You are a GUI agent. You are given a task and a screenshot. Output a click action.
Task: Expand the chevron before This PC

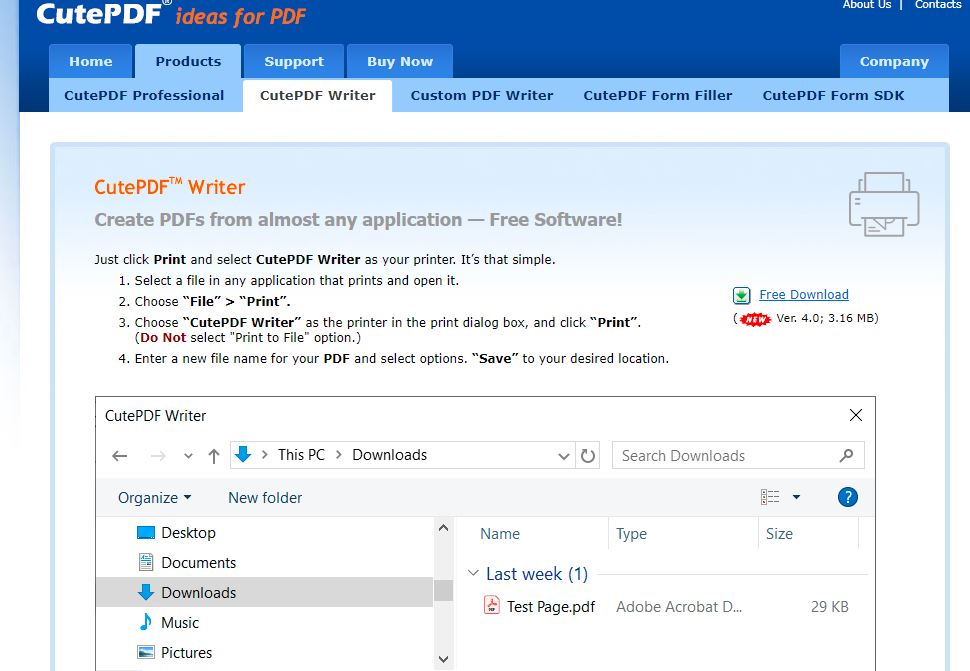[265, 455]
